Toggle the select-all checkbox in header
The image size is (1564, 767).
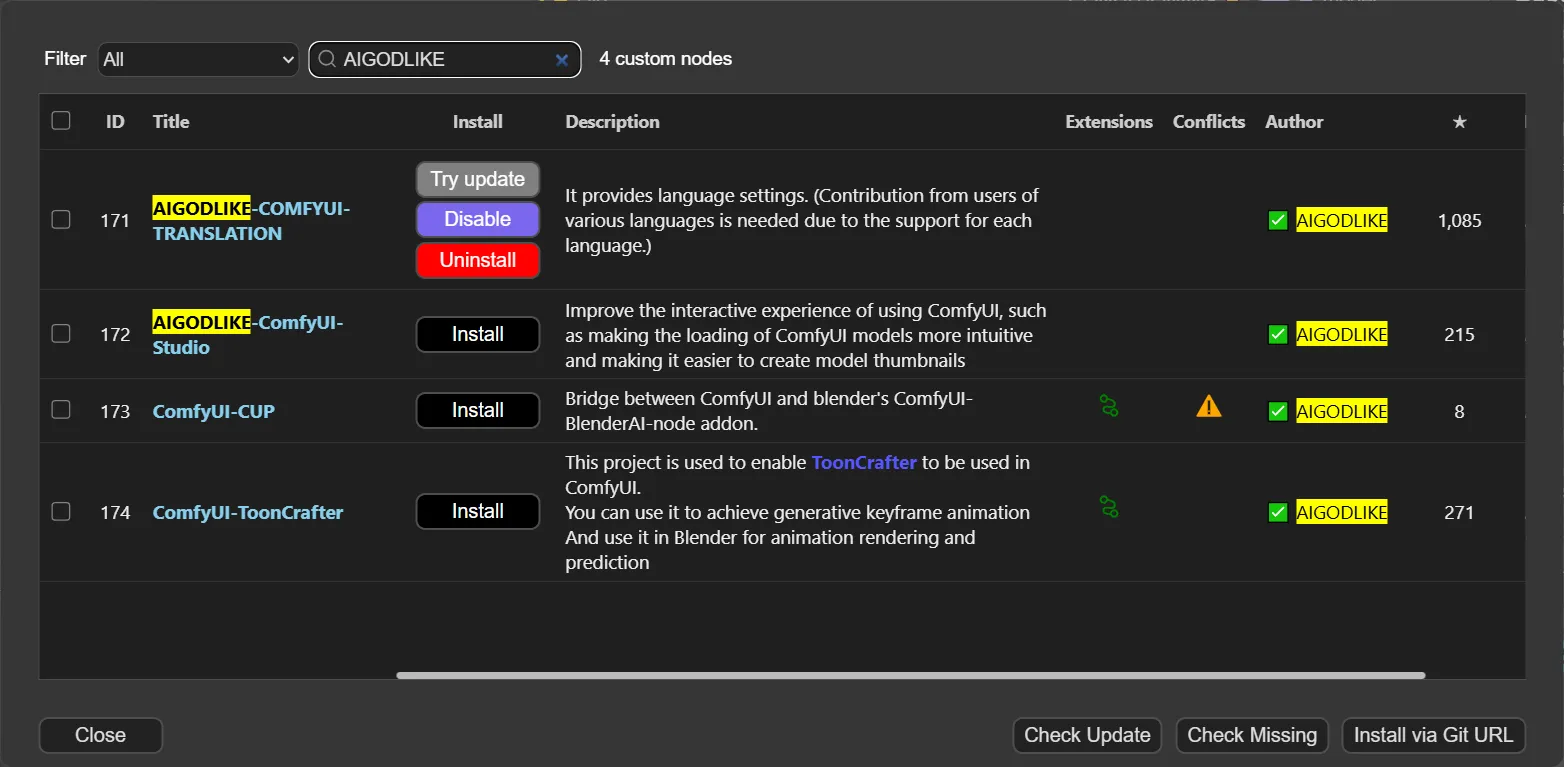click(x=61, y=121)
